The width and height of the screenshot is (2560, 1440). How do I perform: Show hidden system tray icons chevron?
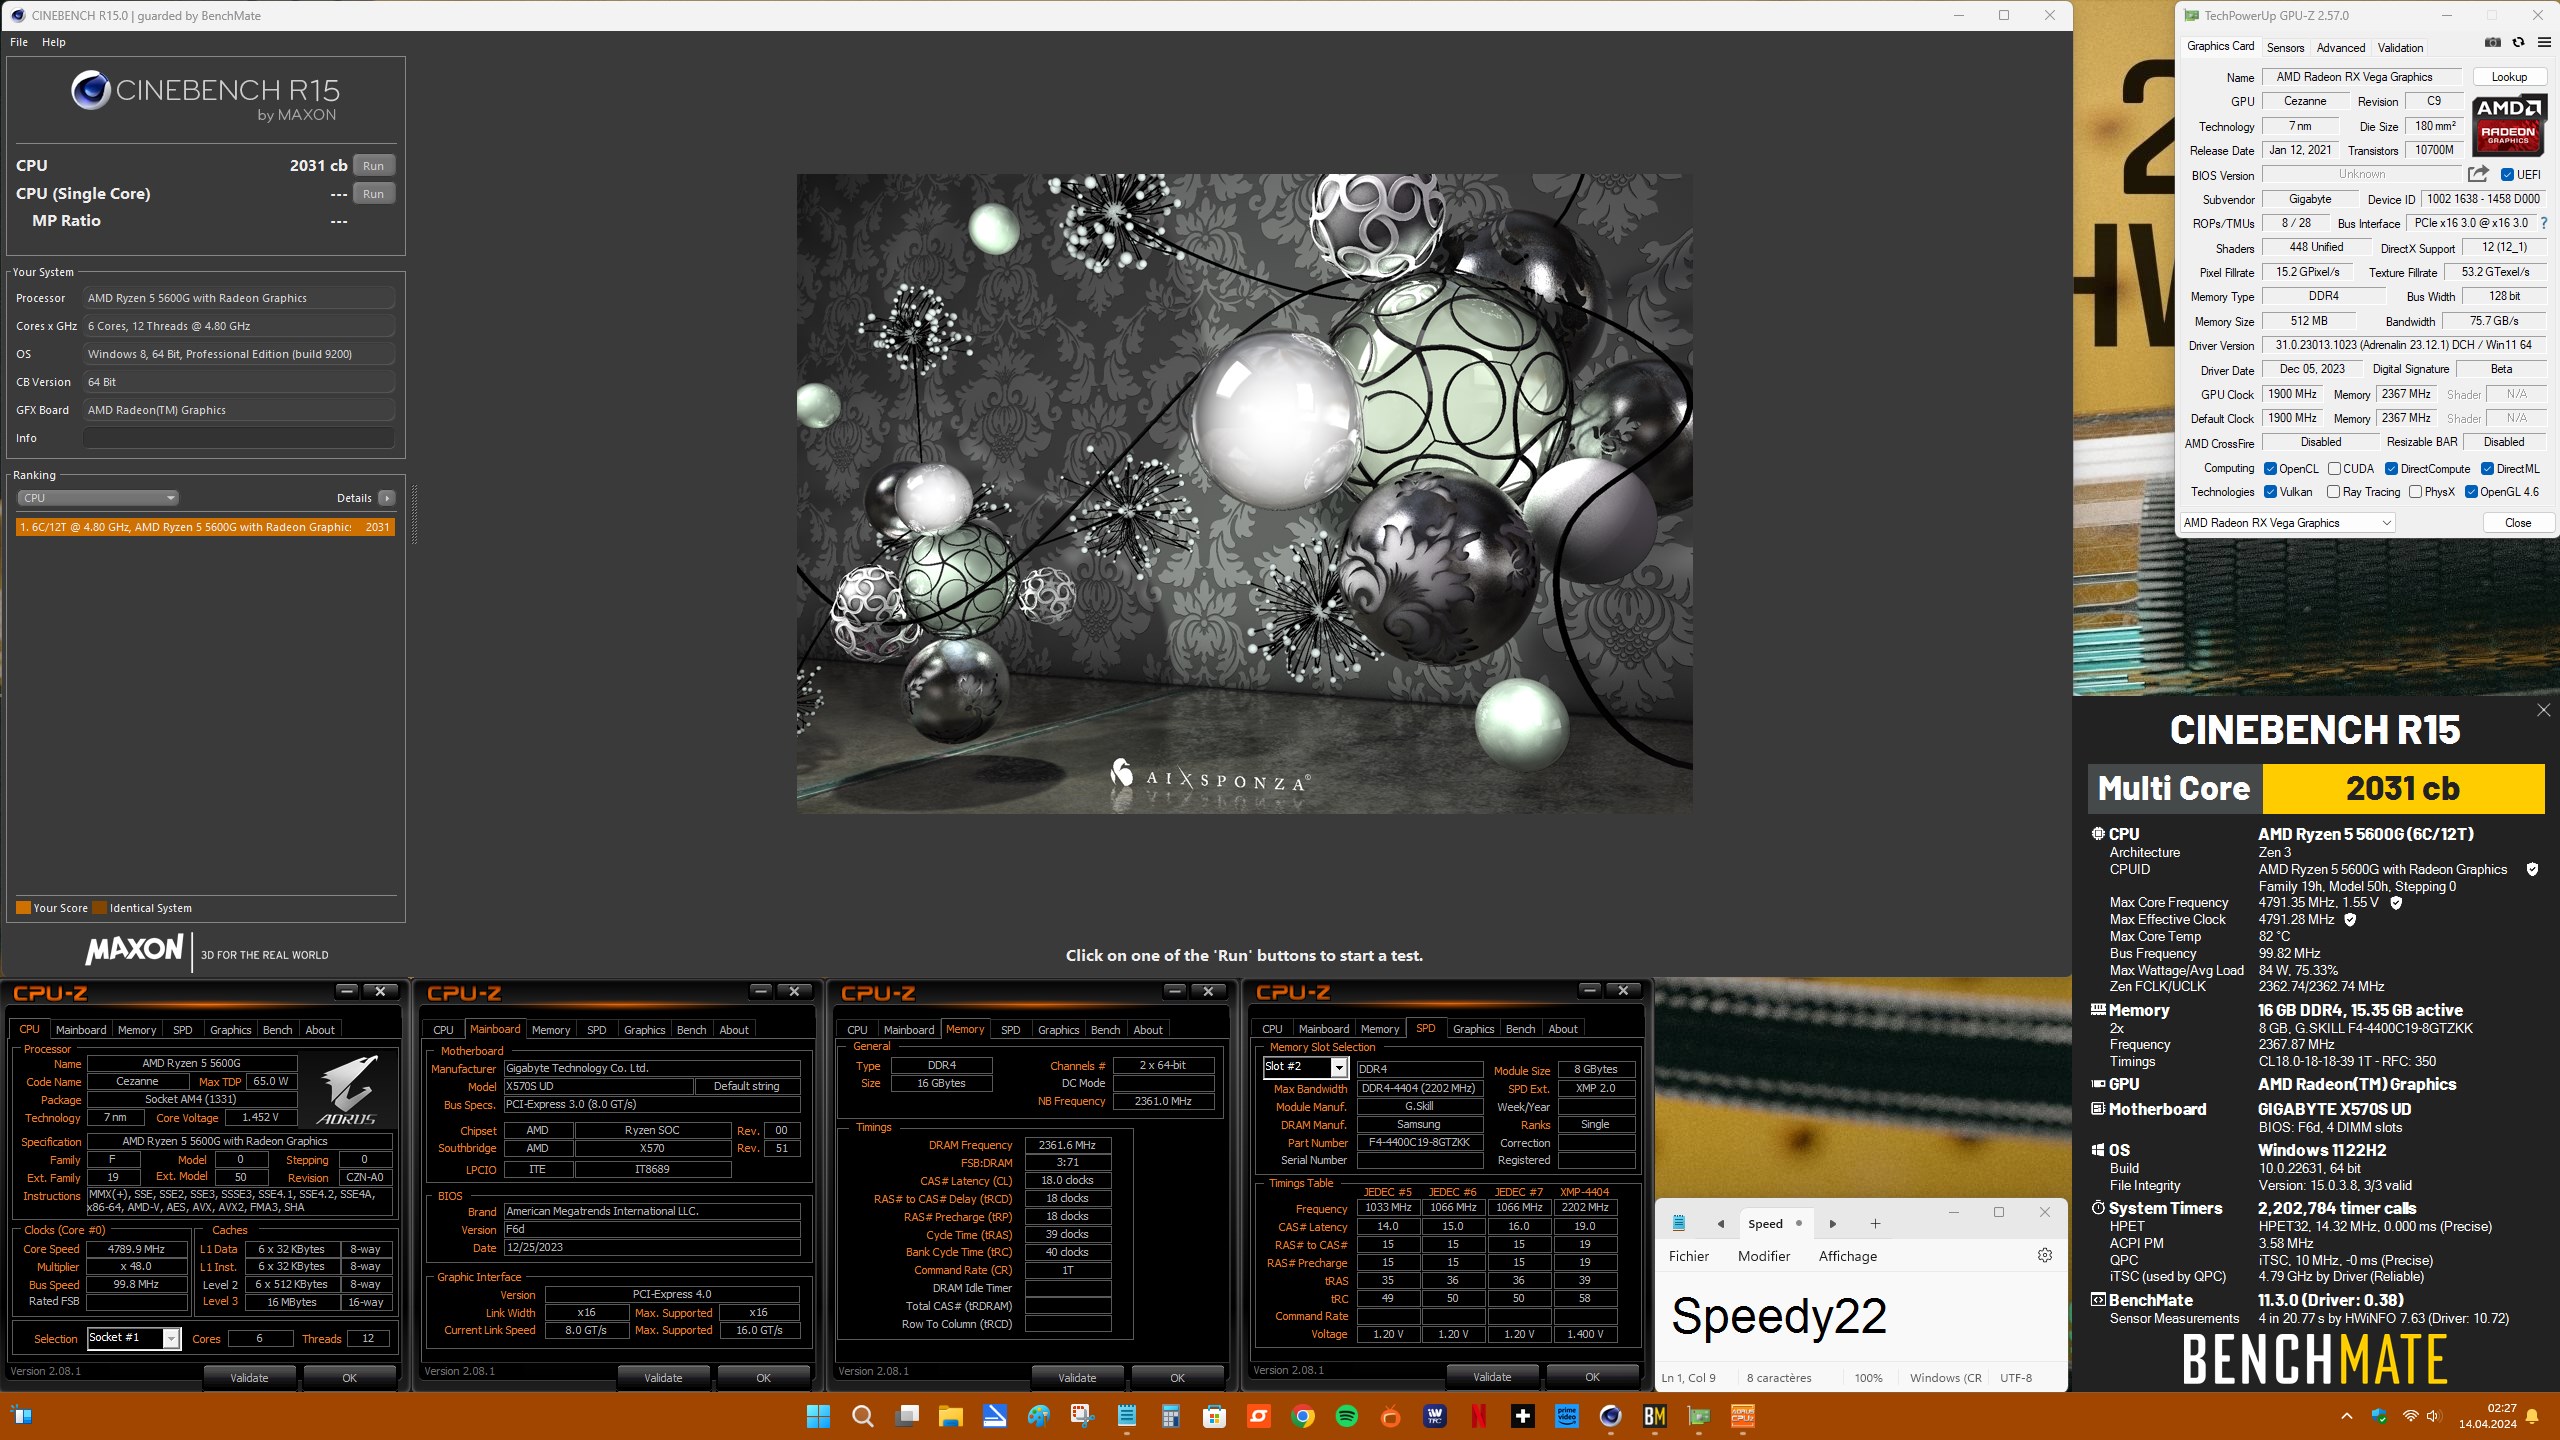point(2346,1416)
